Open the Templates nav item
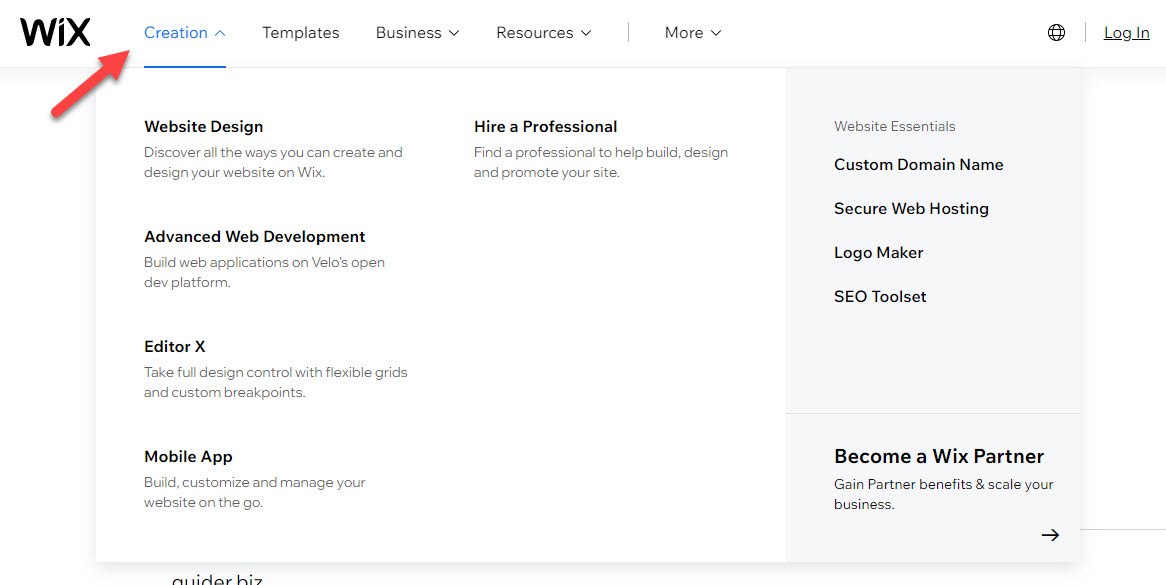 pos(300,33)
